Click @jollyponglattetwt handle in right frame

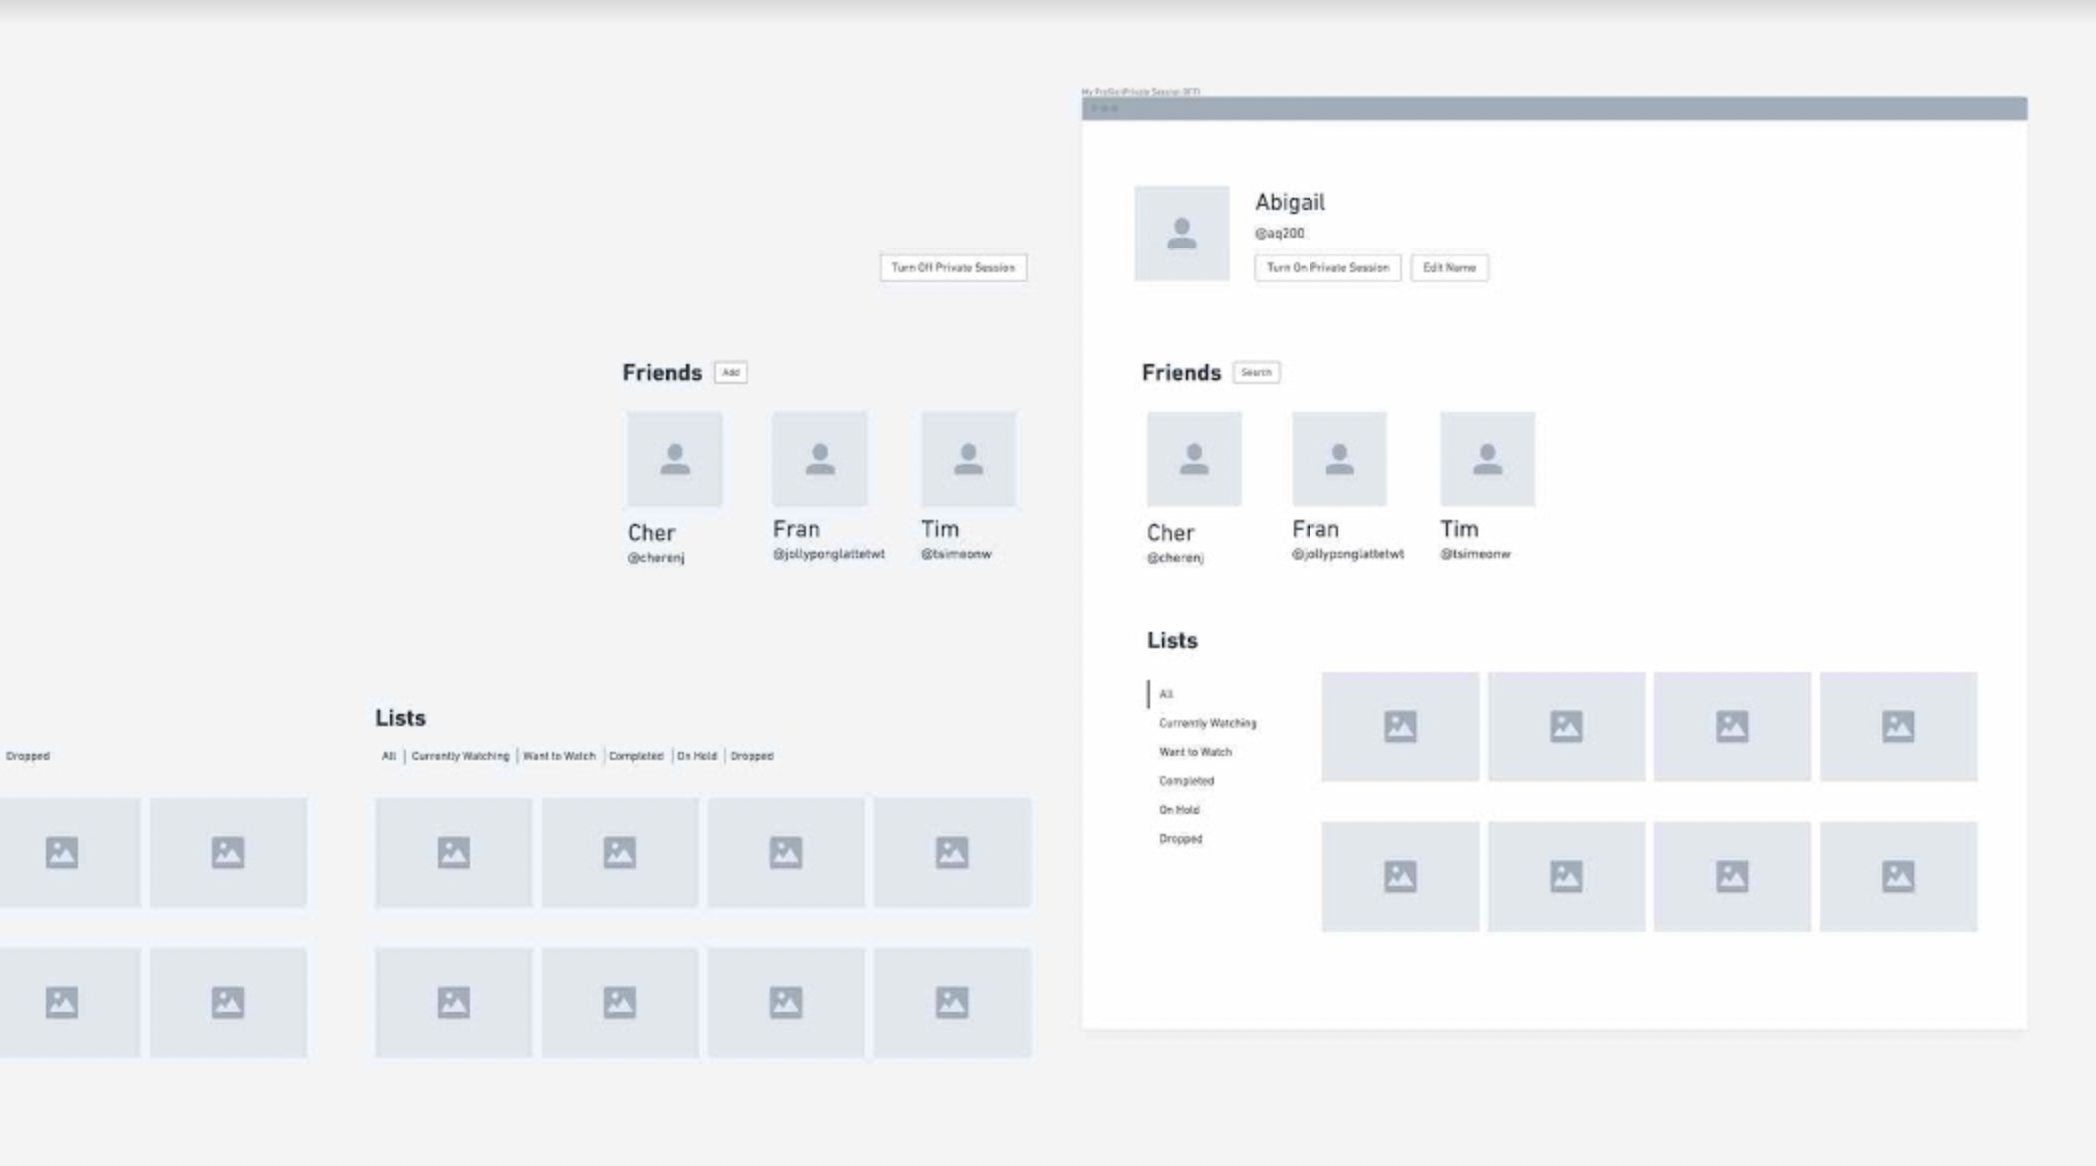[1347, 554]
